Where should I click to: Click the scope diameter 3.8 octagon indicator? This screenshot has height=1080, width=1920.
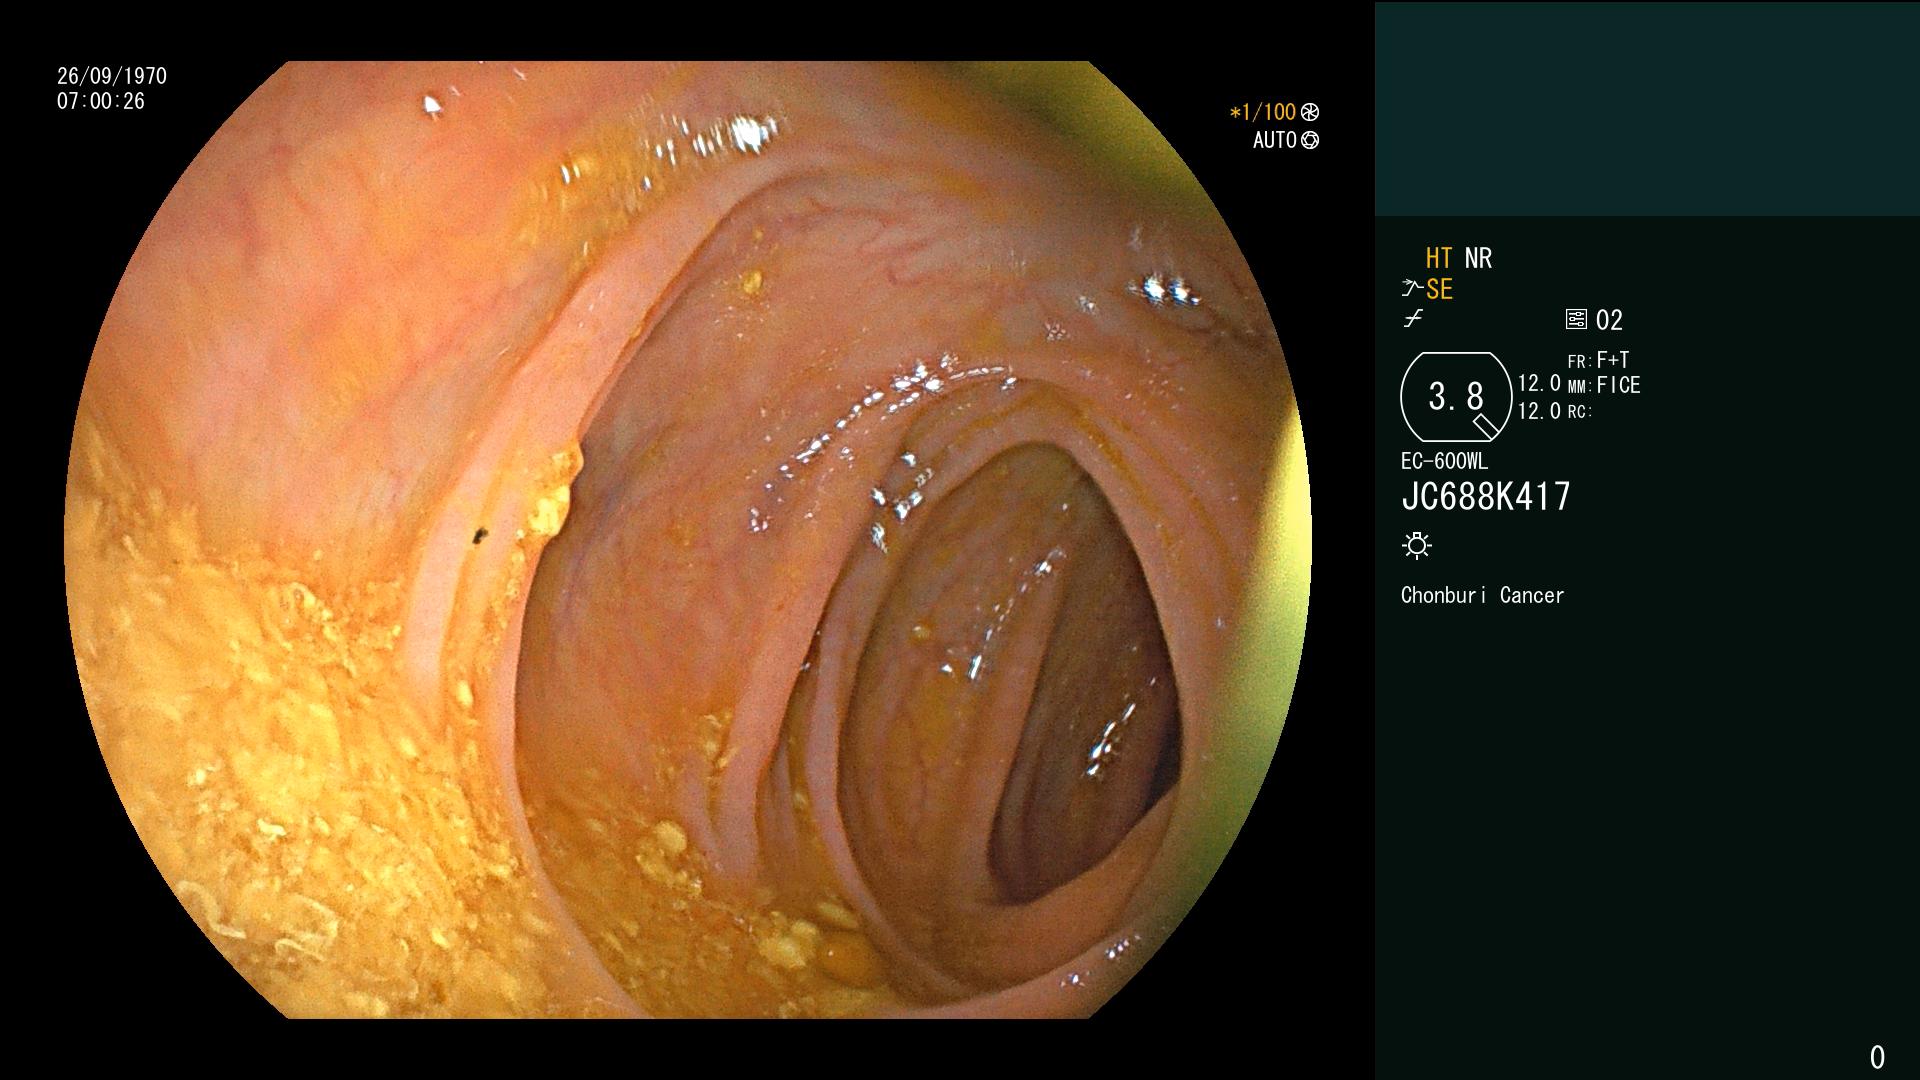tap(1456, 397)
